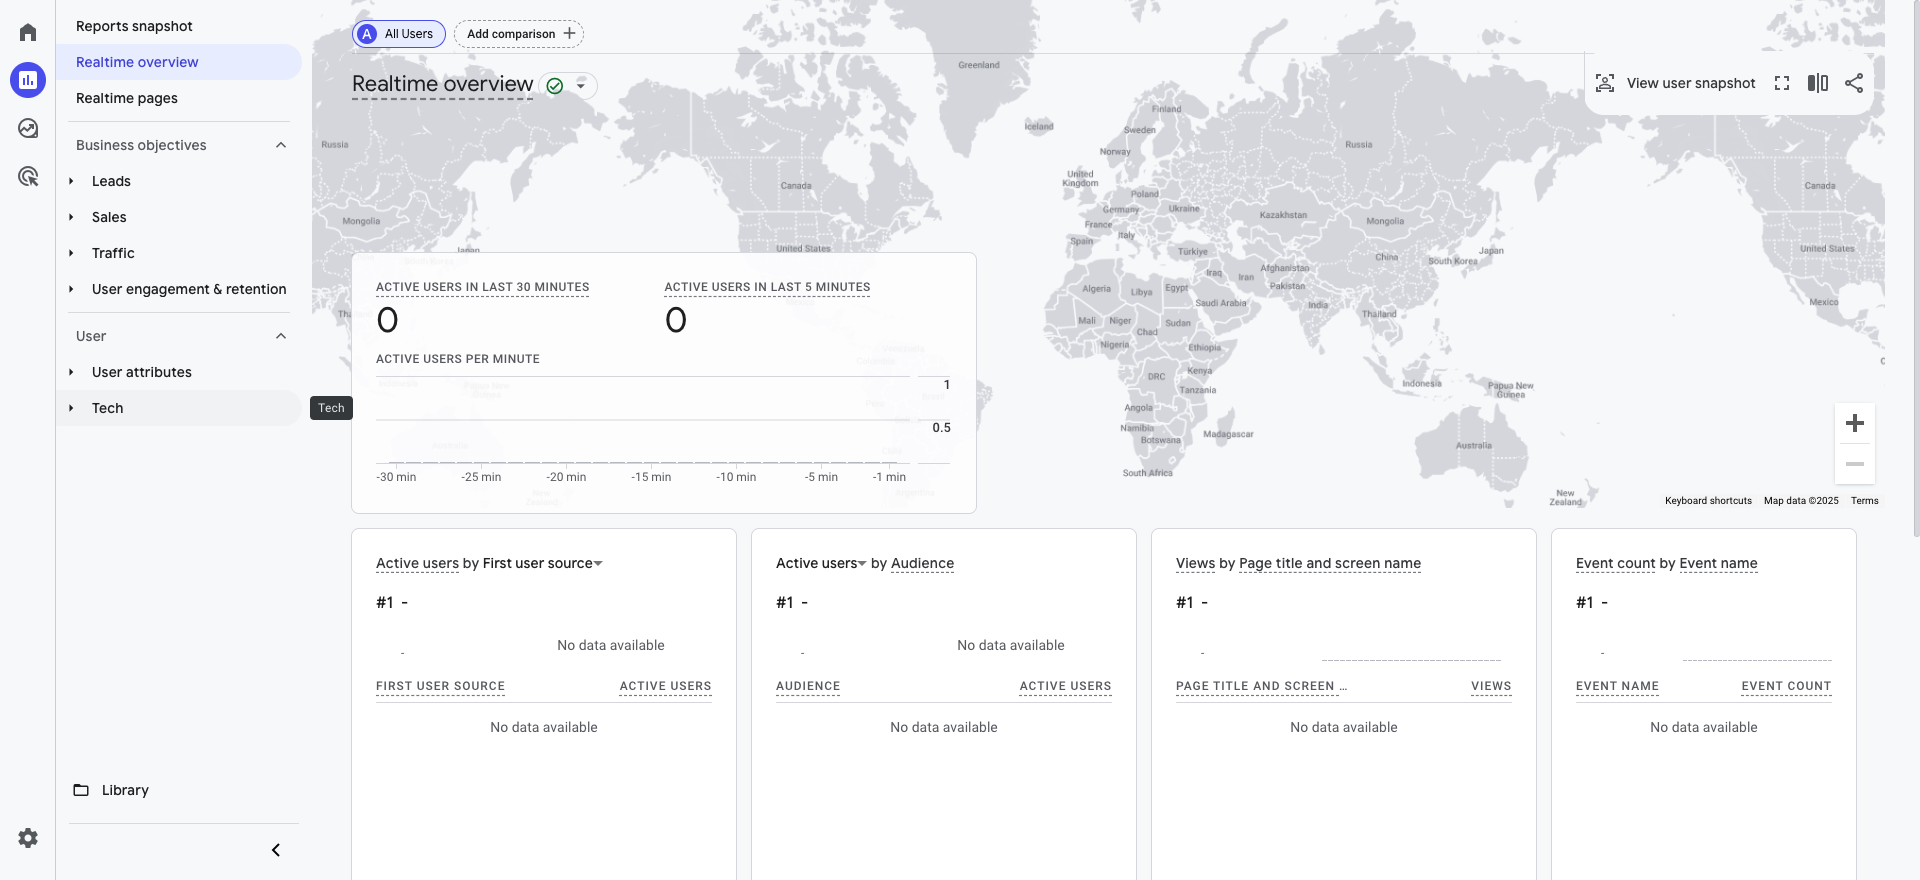The width and height of the screenshot is (1920, 880).
Task: Click the Library folder icon
Action: 81,790
